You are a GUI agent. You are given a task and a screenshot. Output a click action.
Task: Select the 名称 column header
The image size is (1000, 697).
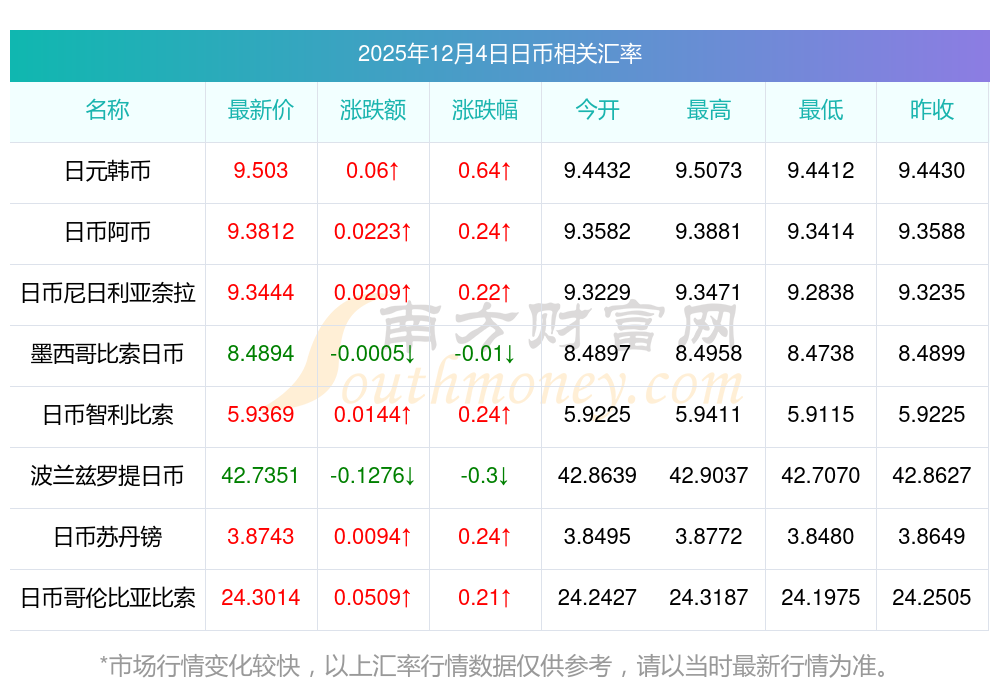107,110
